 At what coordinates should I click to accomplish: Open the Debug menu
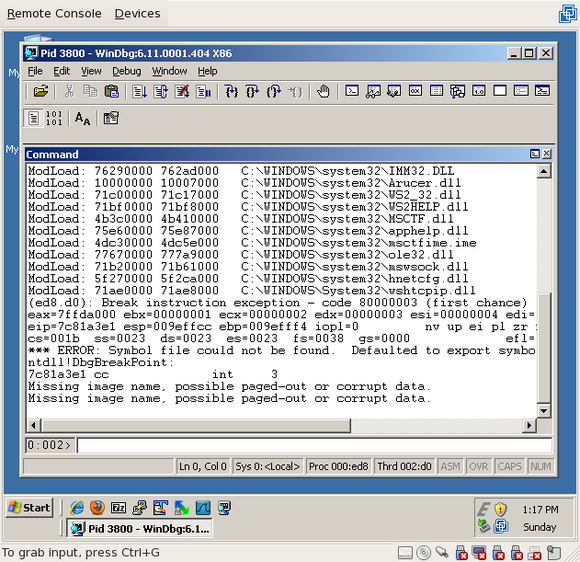[127, 71]
